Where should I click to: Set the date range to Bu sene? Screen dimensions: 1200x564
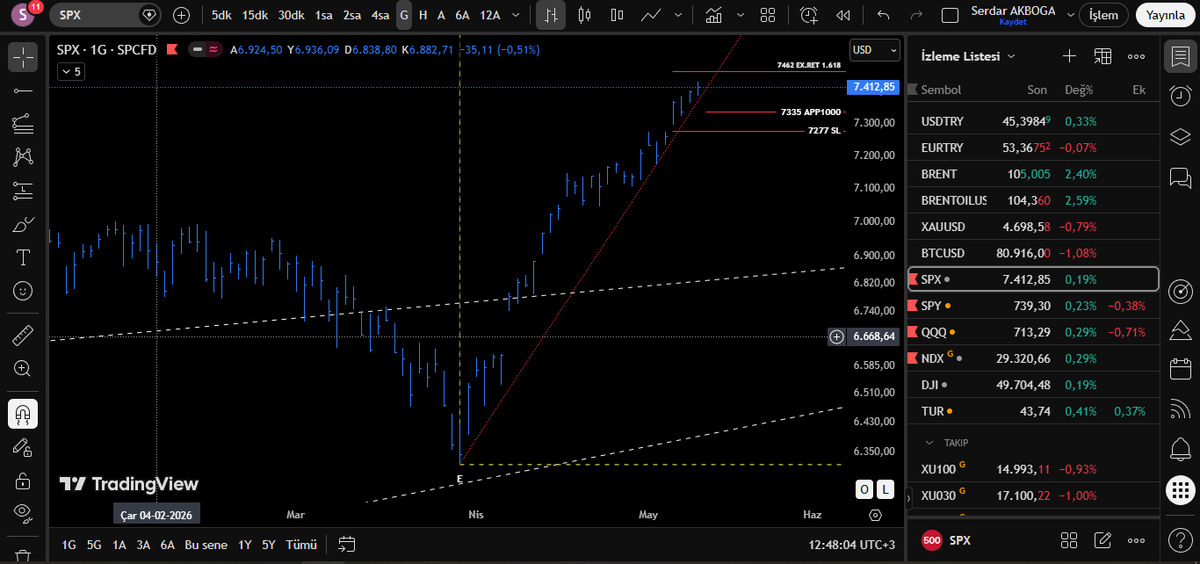coord(206,545)
